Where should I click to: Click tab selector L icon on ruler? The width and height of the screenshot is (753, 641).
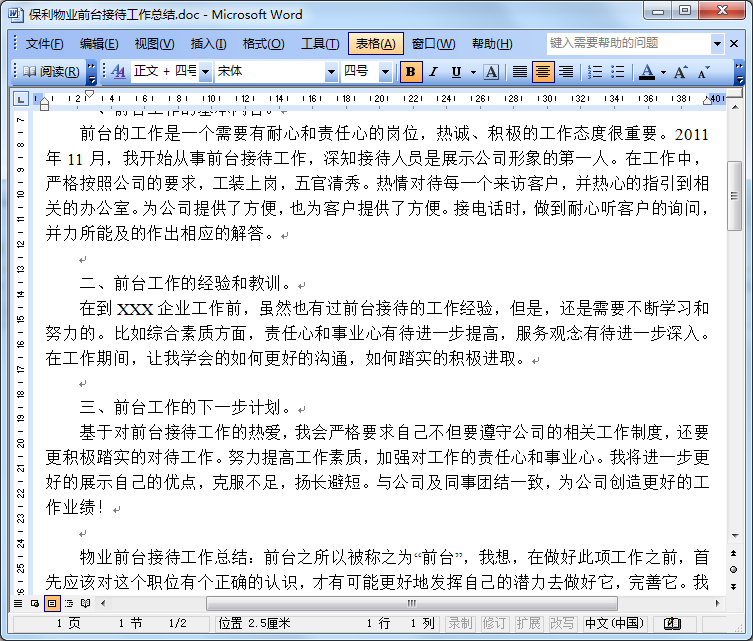20,99
